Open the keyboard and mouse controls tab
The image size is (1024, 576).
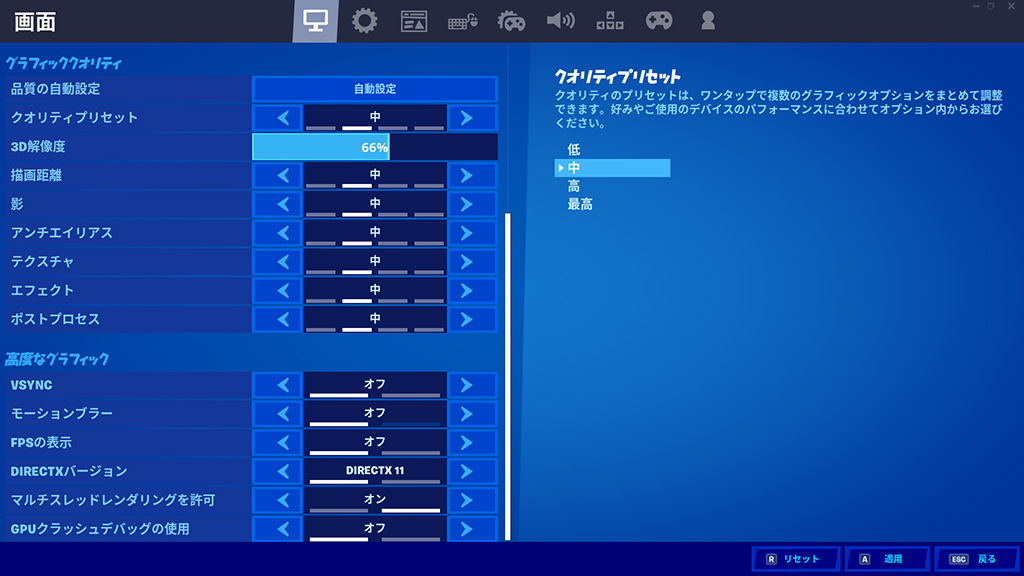click(462, 22)
